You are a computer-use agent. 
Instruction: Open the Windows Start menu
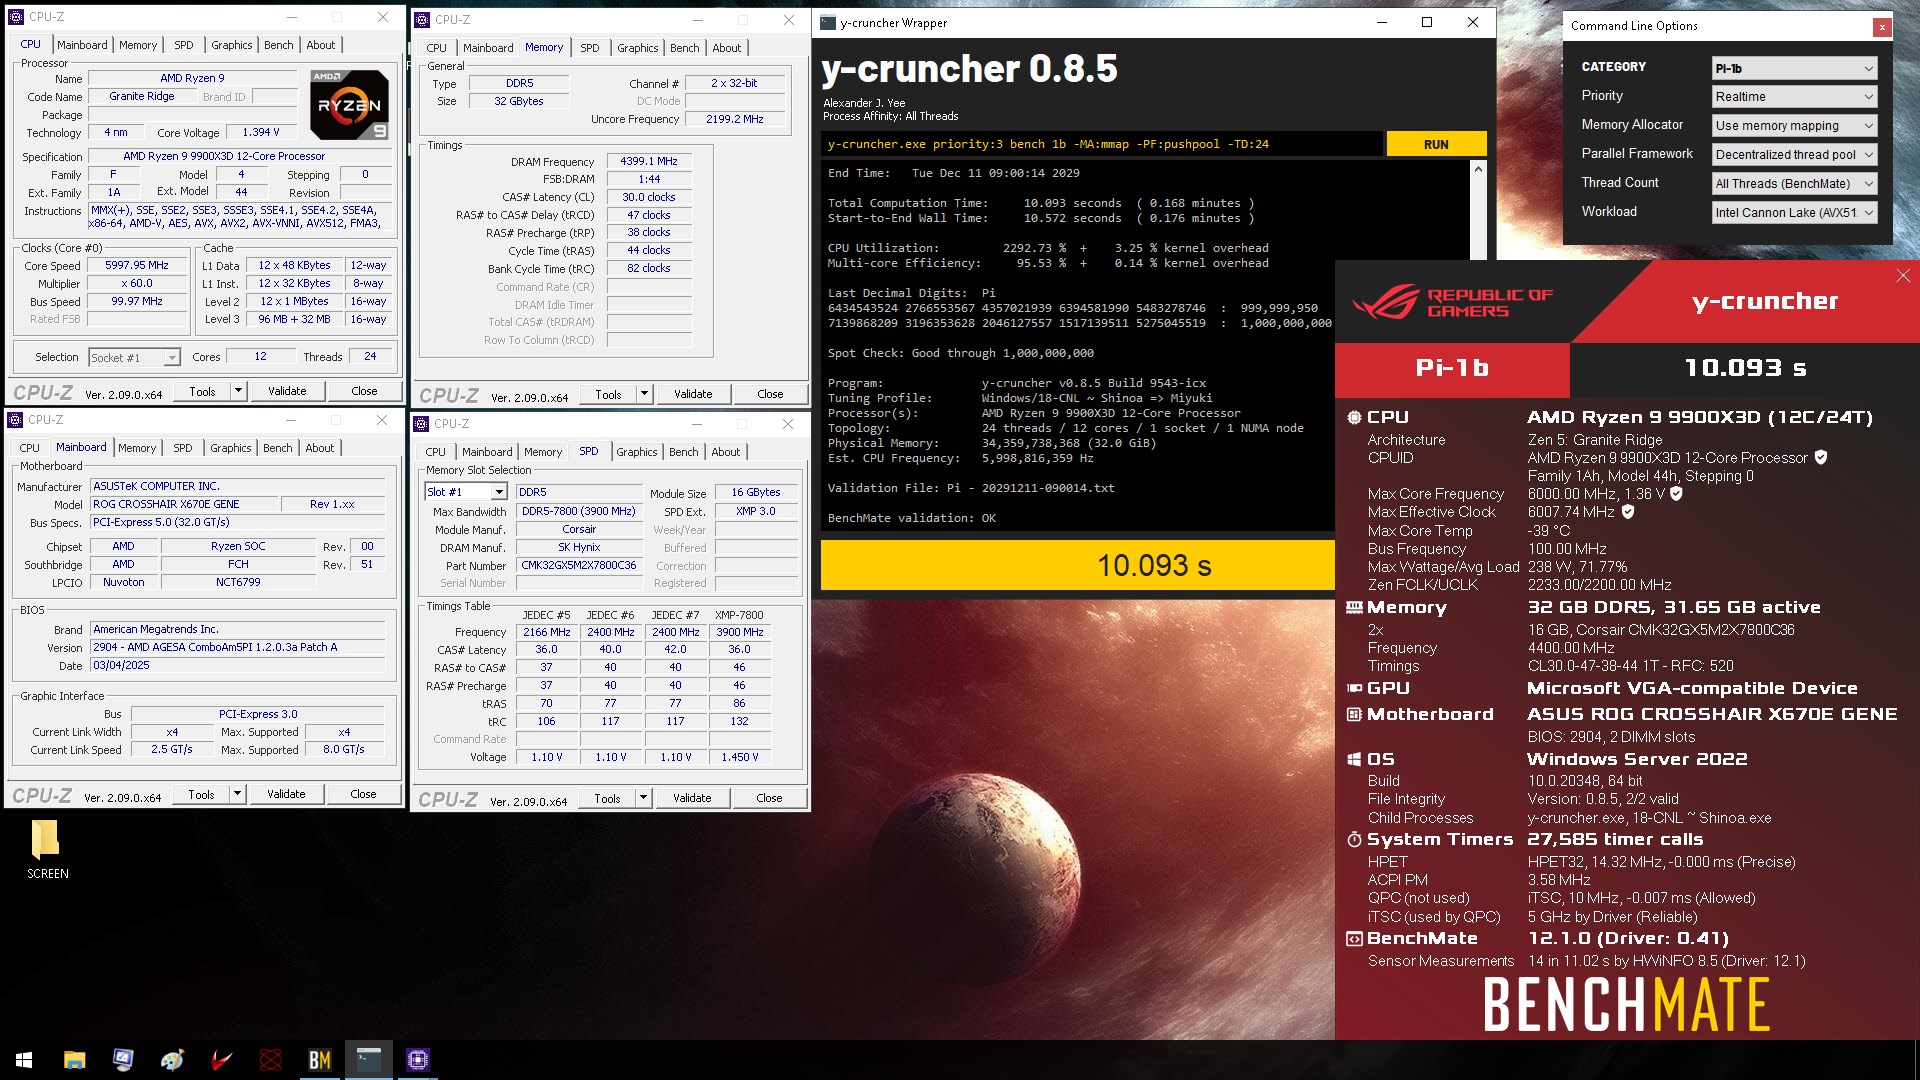[24, 1060]
